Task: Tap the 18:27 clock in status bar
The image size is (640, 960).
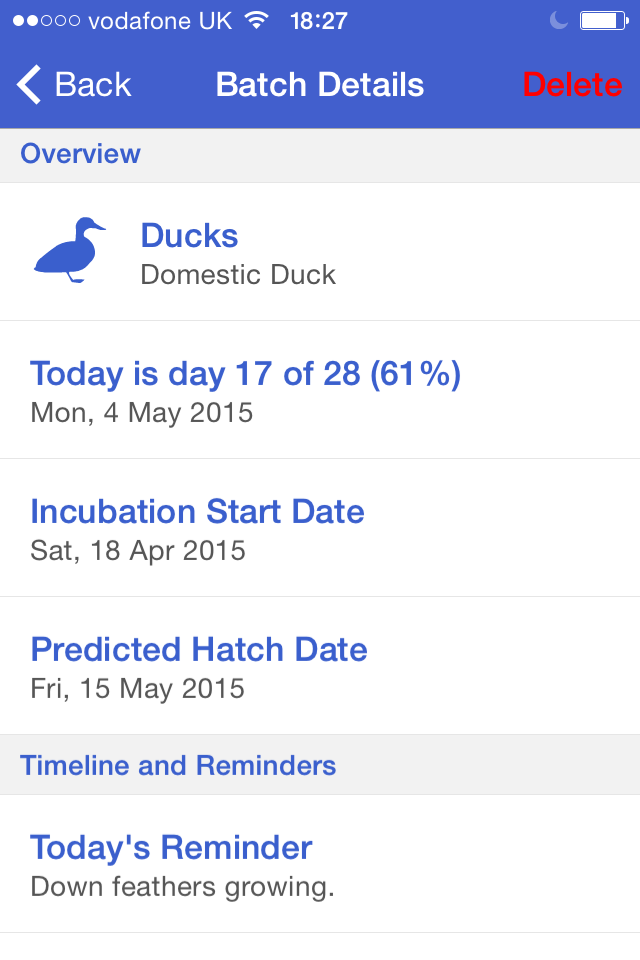Action: point(318,20)
